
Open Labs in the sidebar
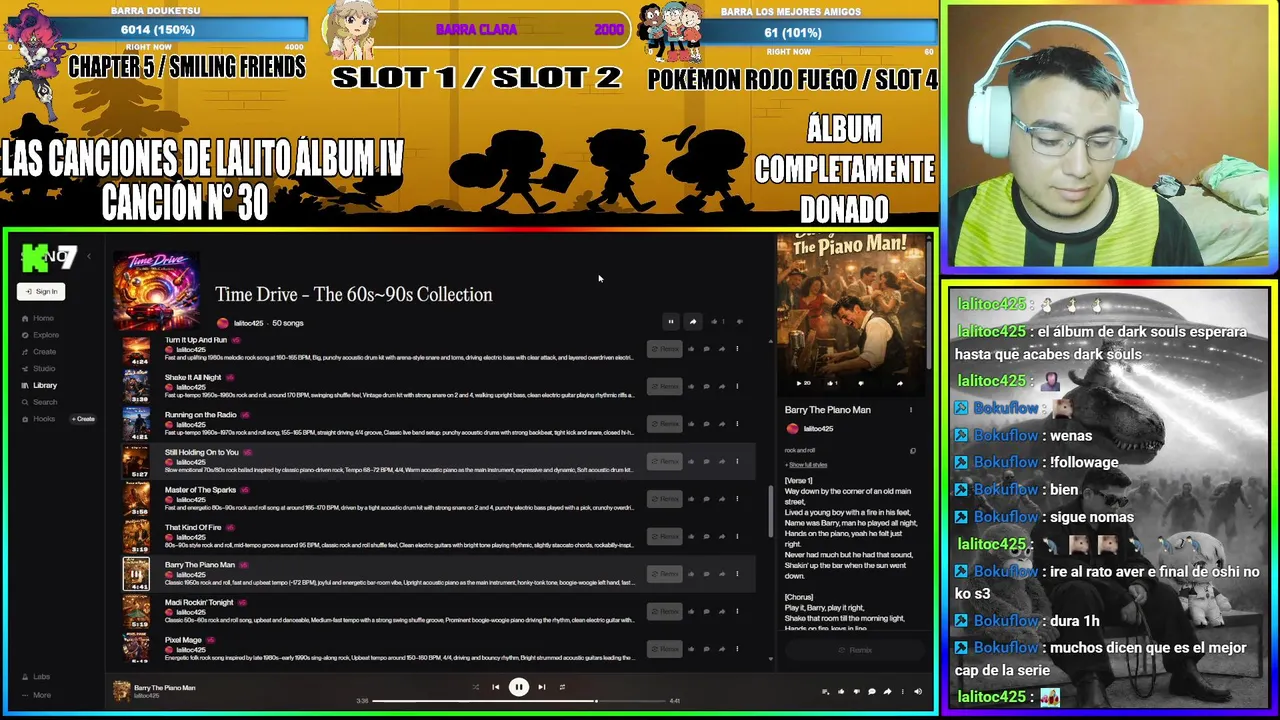(35, 677)
